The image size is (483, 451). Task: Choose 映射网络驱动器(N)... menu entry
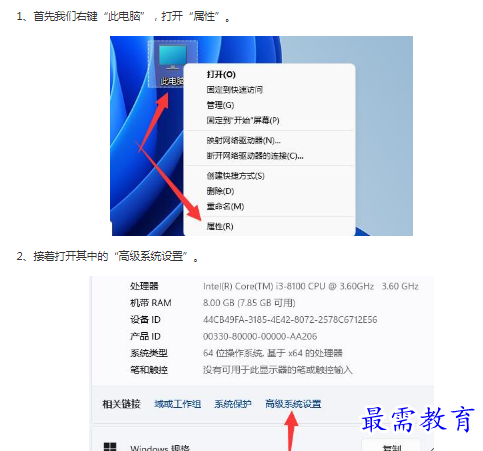(x=243, y=141)
